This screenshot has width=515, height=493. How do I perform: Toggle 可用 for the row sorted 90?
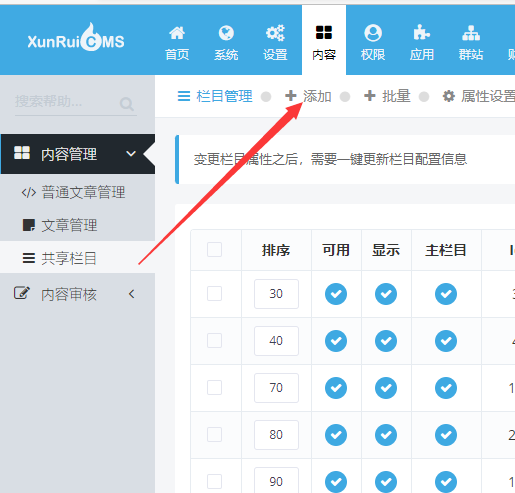pos(336,482)
